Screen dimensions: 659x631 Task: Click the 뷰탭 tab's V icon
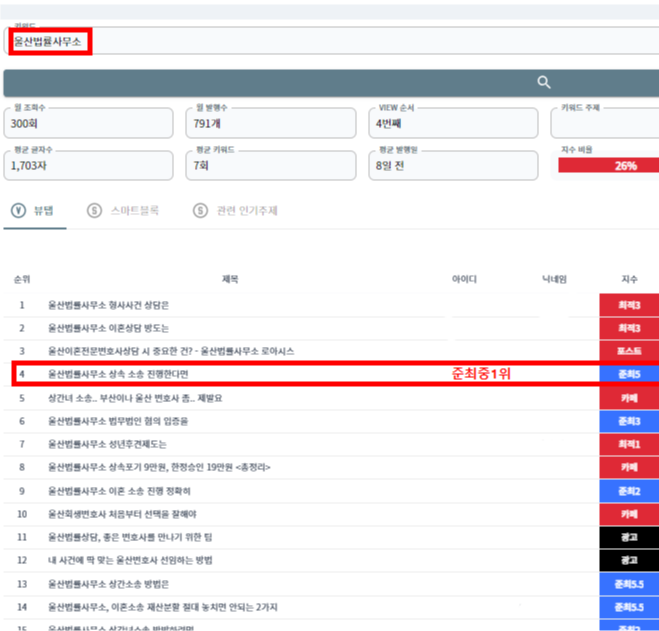pyautogui.click(x=17, y=210)
